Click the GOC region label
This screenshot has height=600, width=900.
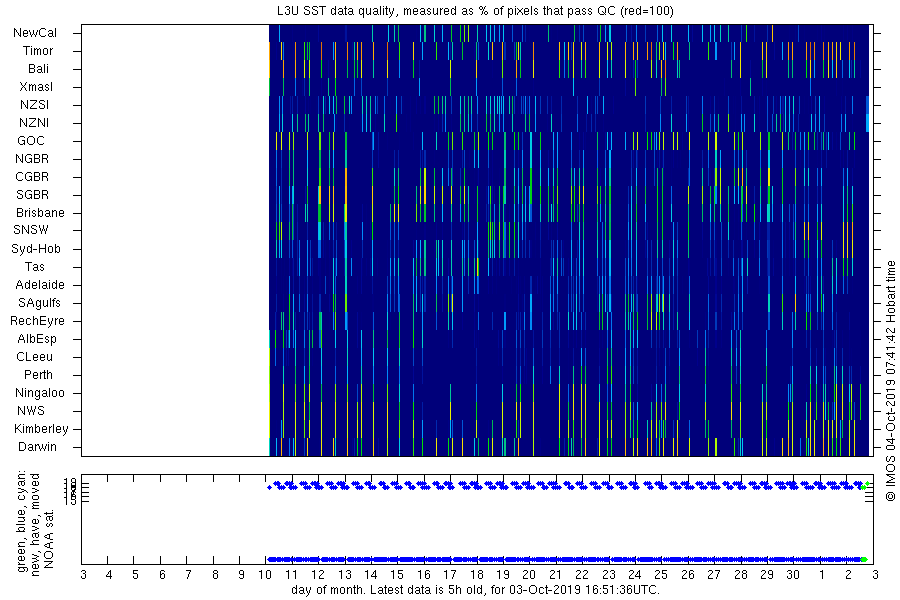tap(30, 141)
